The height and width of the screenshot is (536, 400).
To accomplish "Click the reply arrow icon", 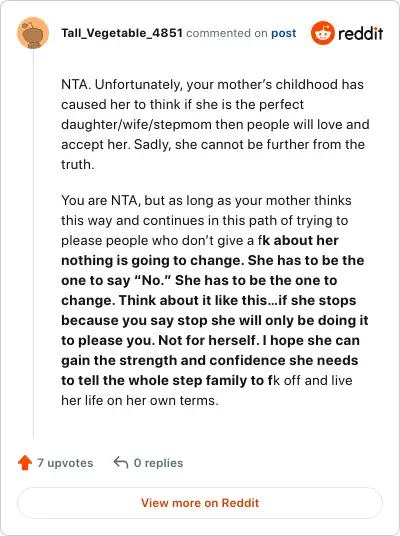I will 121,462.
